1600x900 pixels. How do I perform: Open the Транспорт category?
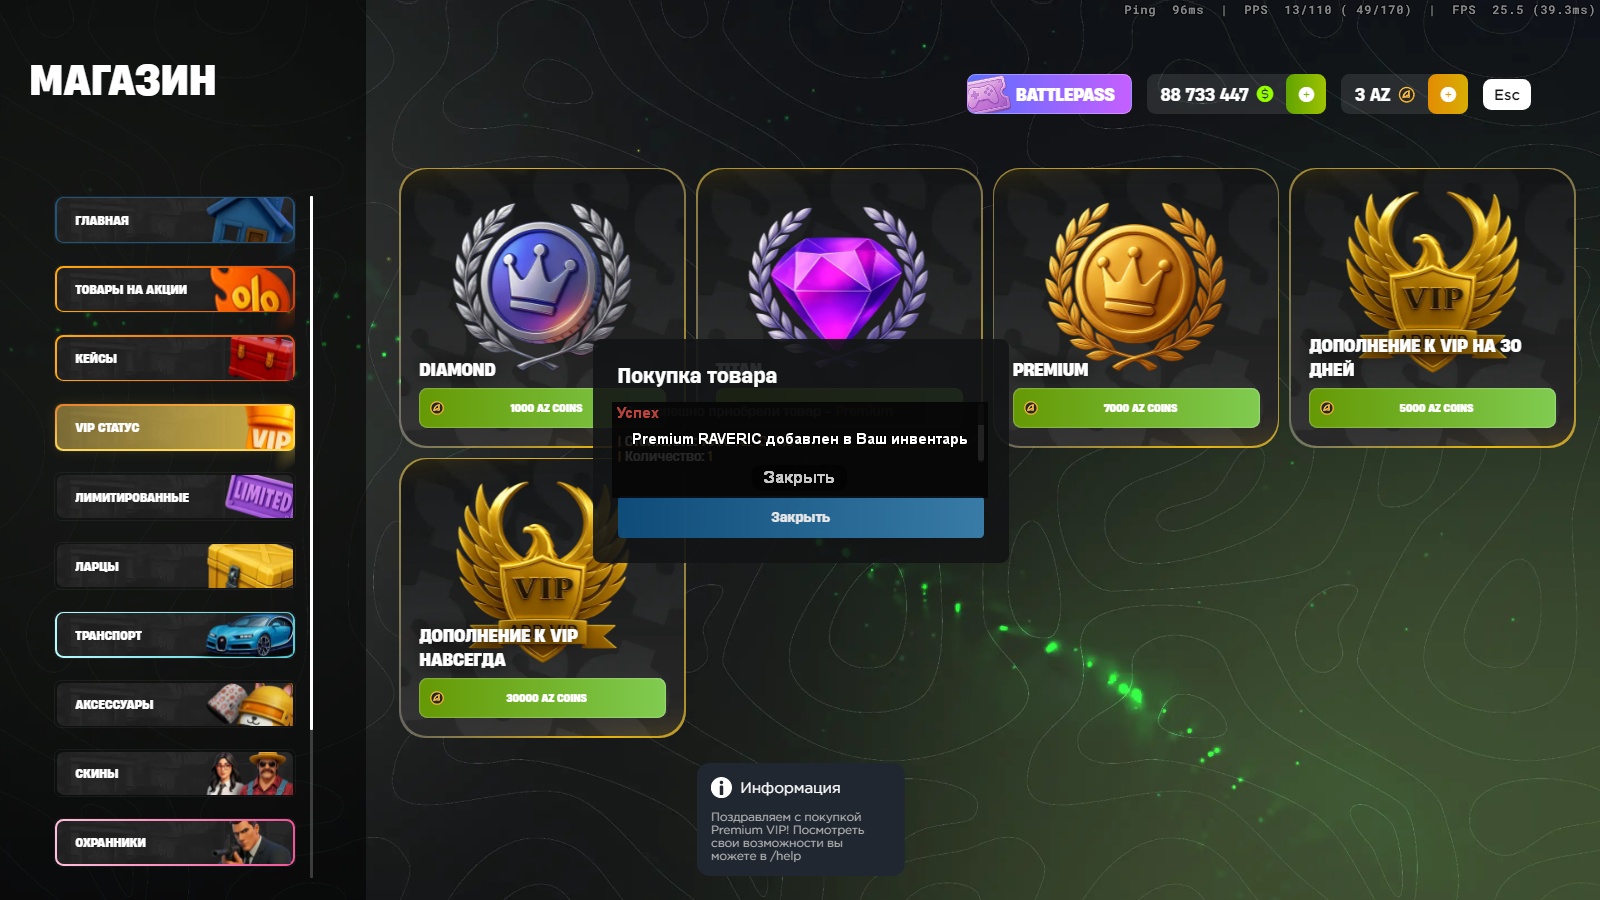(x=175, y=635)
